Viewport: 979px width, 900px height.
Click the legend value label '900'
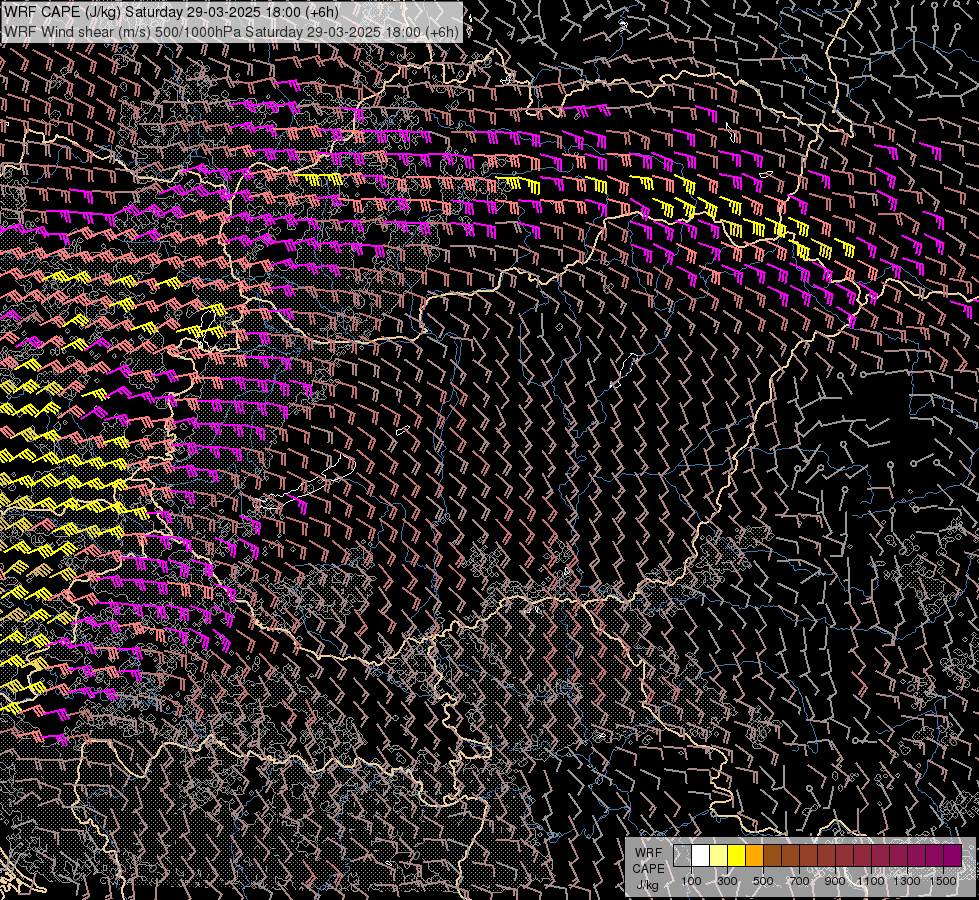coord(835,881)
